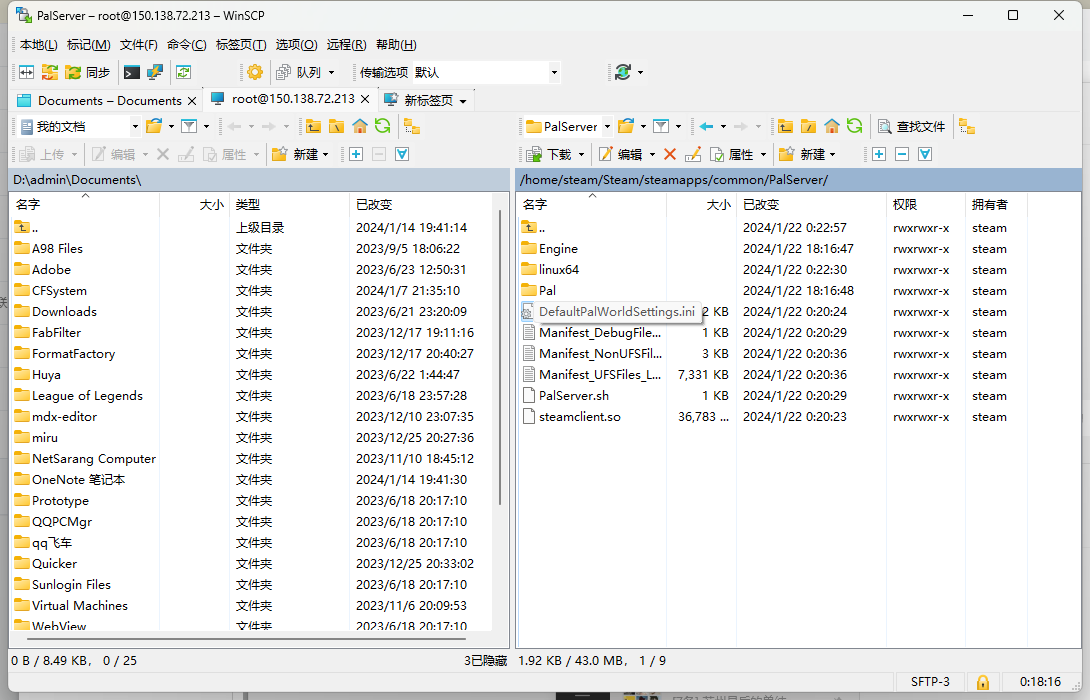The height and width of the screenshot is (700, 1090).
Task: Click the globe refresh session icon
Action: click(x=623, y=72)
